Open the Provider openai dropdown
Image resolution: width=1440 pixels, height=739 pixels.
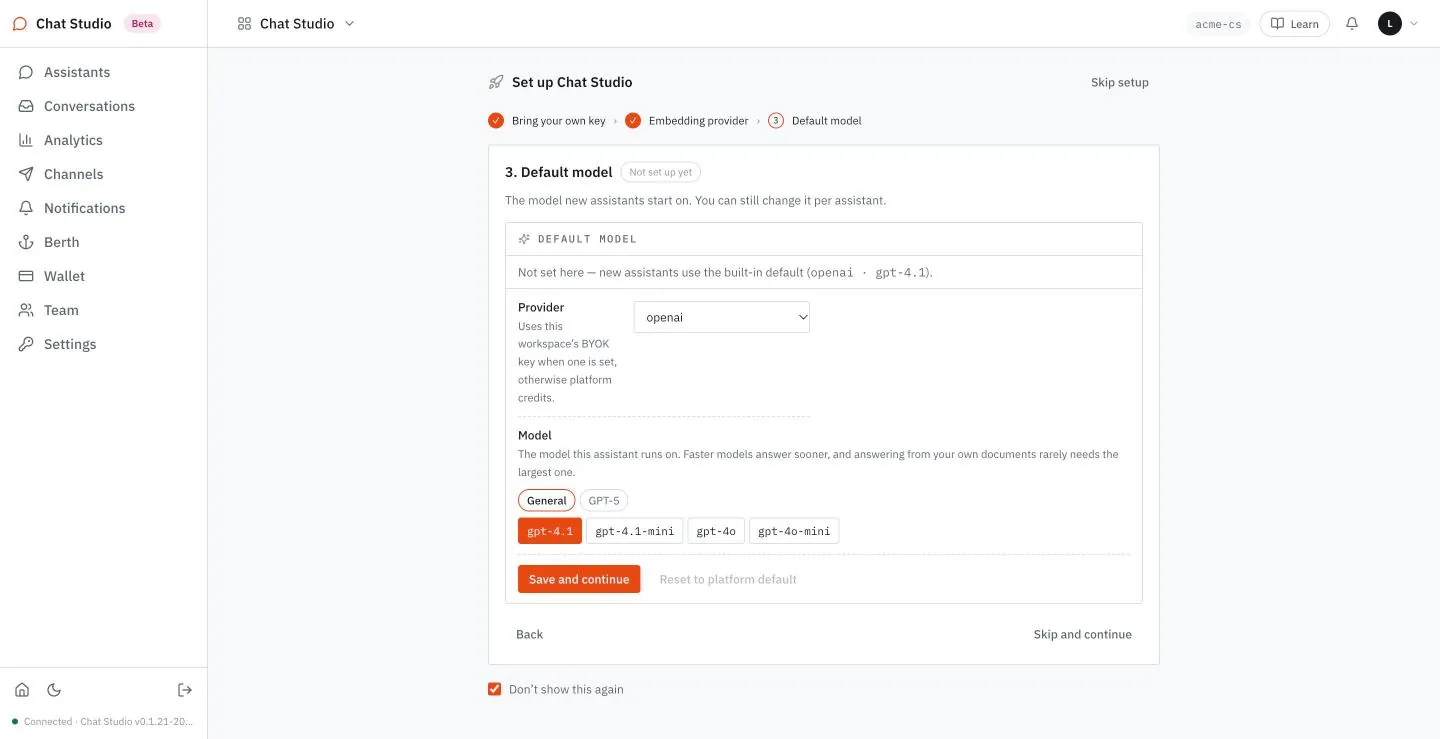click(x=722, y=317)
